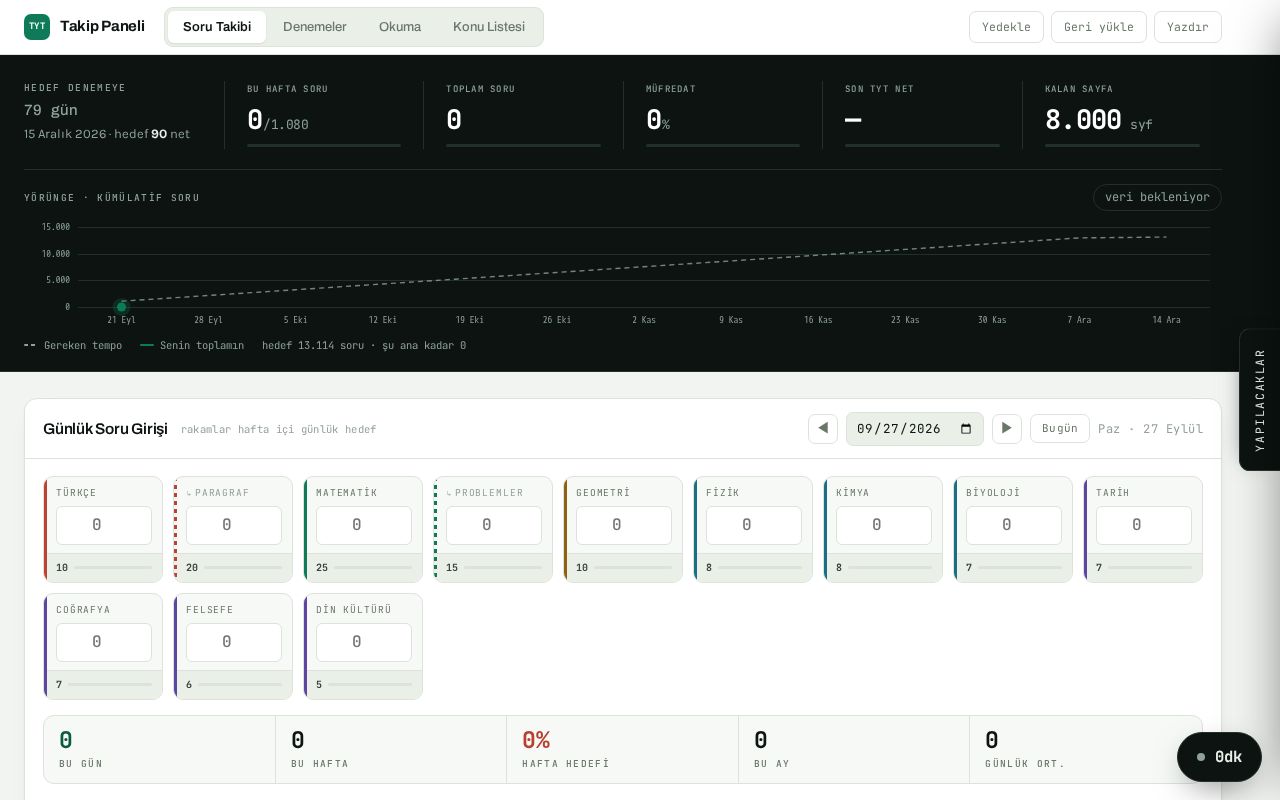The width and height of the screenshot is (1280, 800).
Task: Click the green starting point on chart
Action: 122,307
